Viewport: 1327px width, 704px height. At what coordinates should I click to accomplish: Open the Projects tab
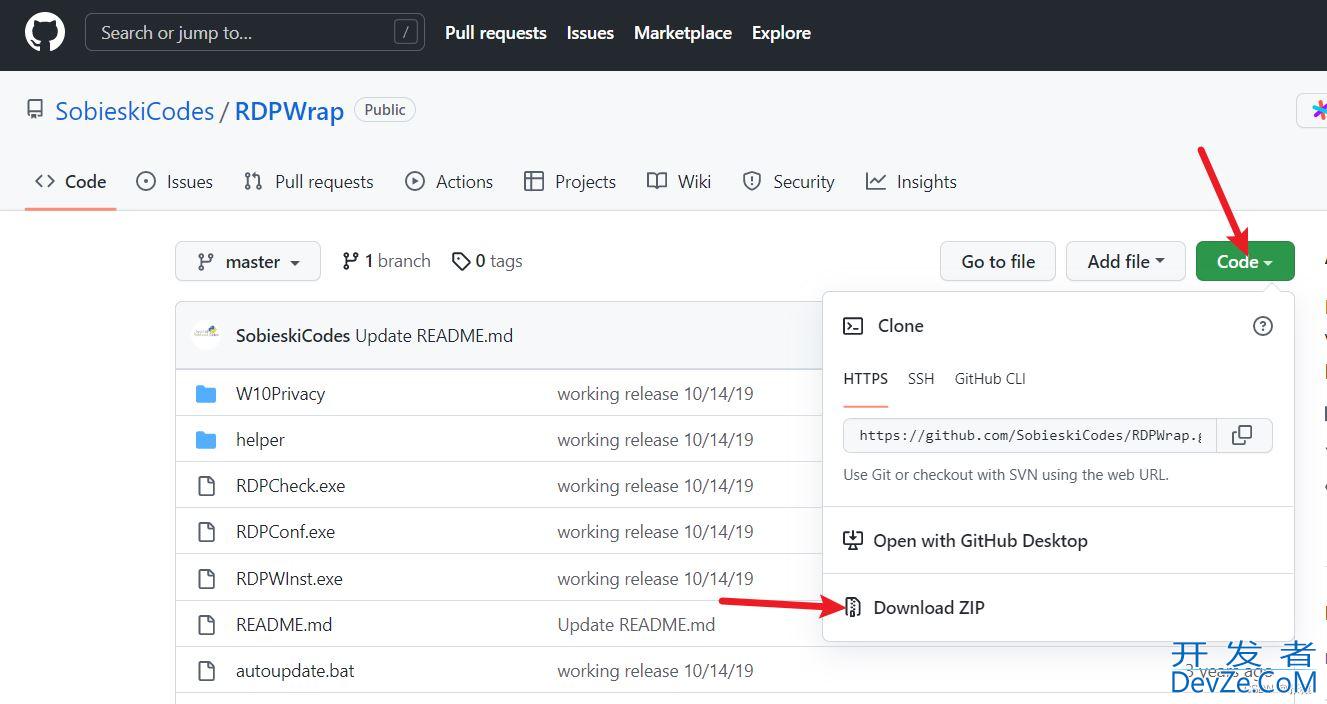570,182
